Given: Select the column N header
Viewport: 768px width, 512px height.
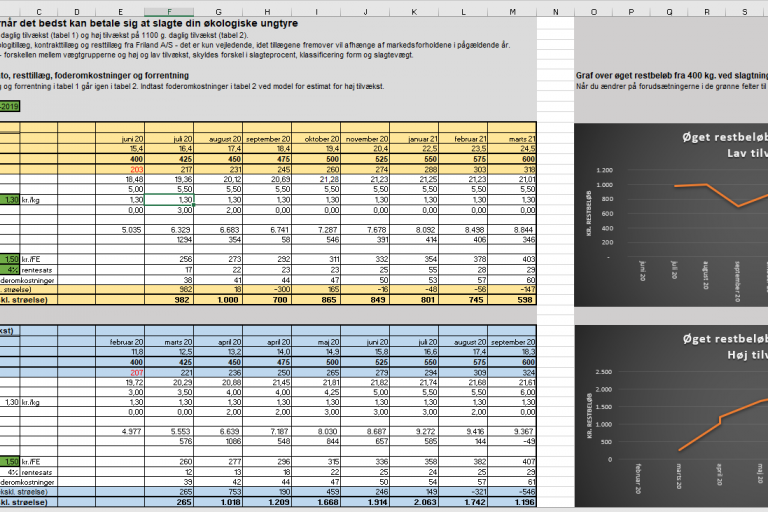Looking at the screenshot, I should [555, 11].
